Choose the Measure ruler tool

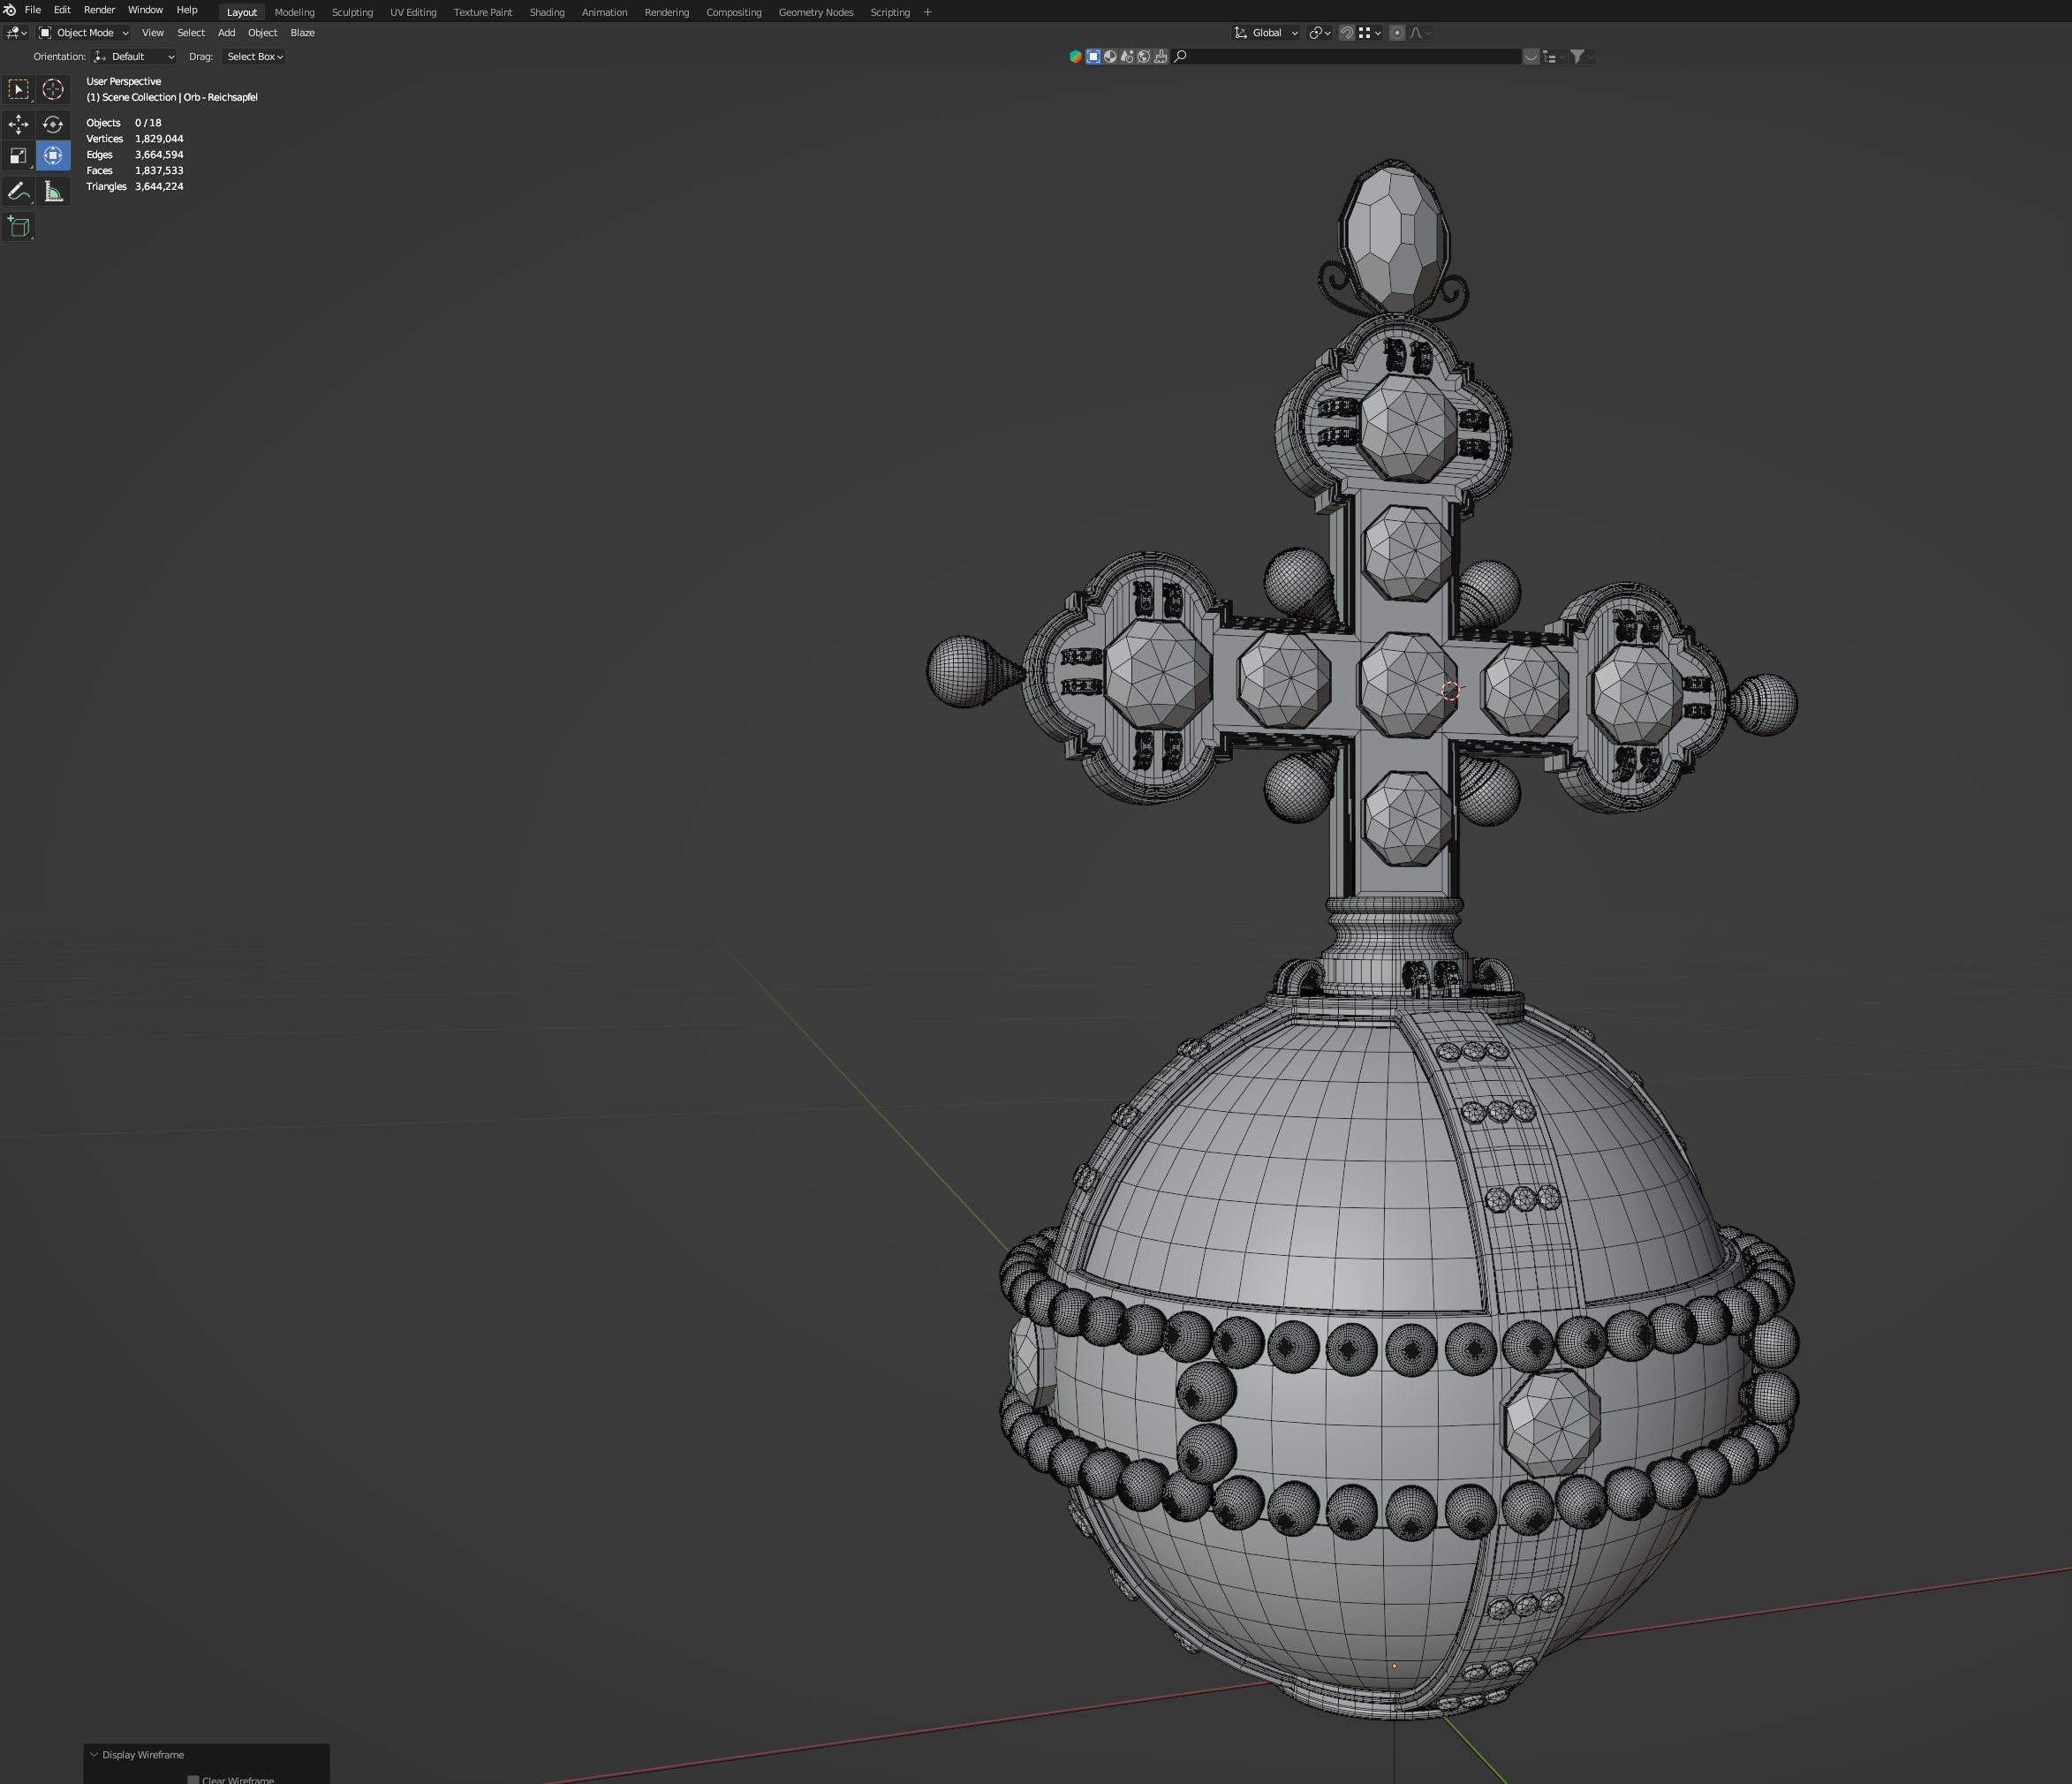[x=53, y=191]
